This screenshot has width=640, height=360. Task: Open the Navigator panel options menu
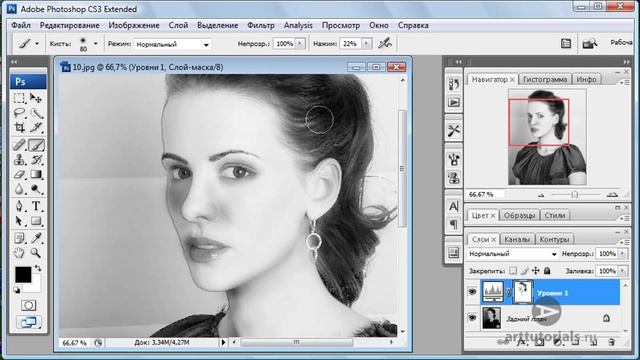pyautogui.click(x=624, y=82)
